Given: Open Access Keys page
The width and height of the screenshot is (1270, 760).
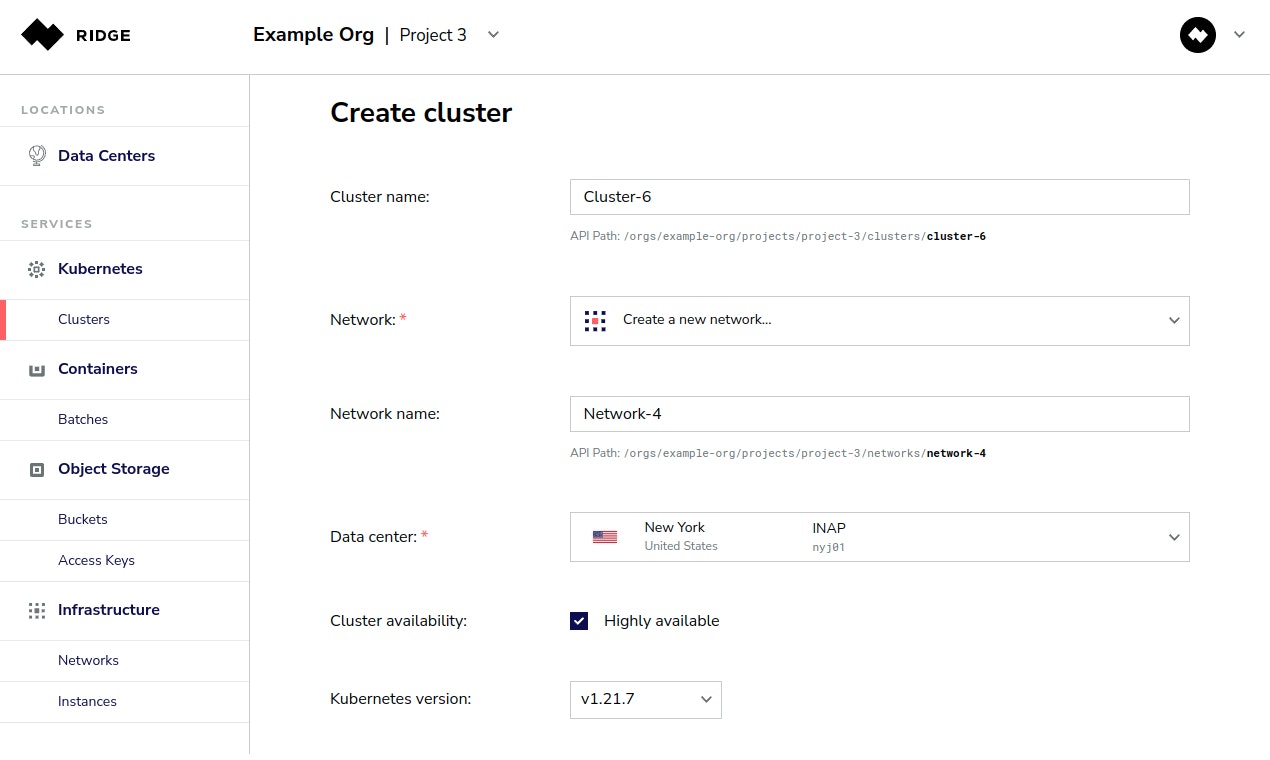Looking at the screenshot, I should pos(96,561).
